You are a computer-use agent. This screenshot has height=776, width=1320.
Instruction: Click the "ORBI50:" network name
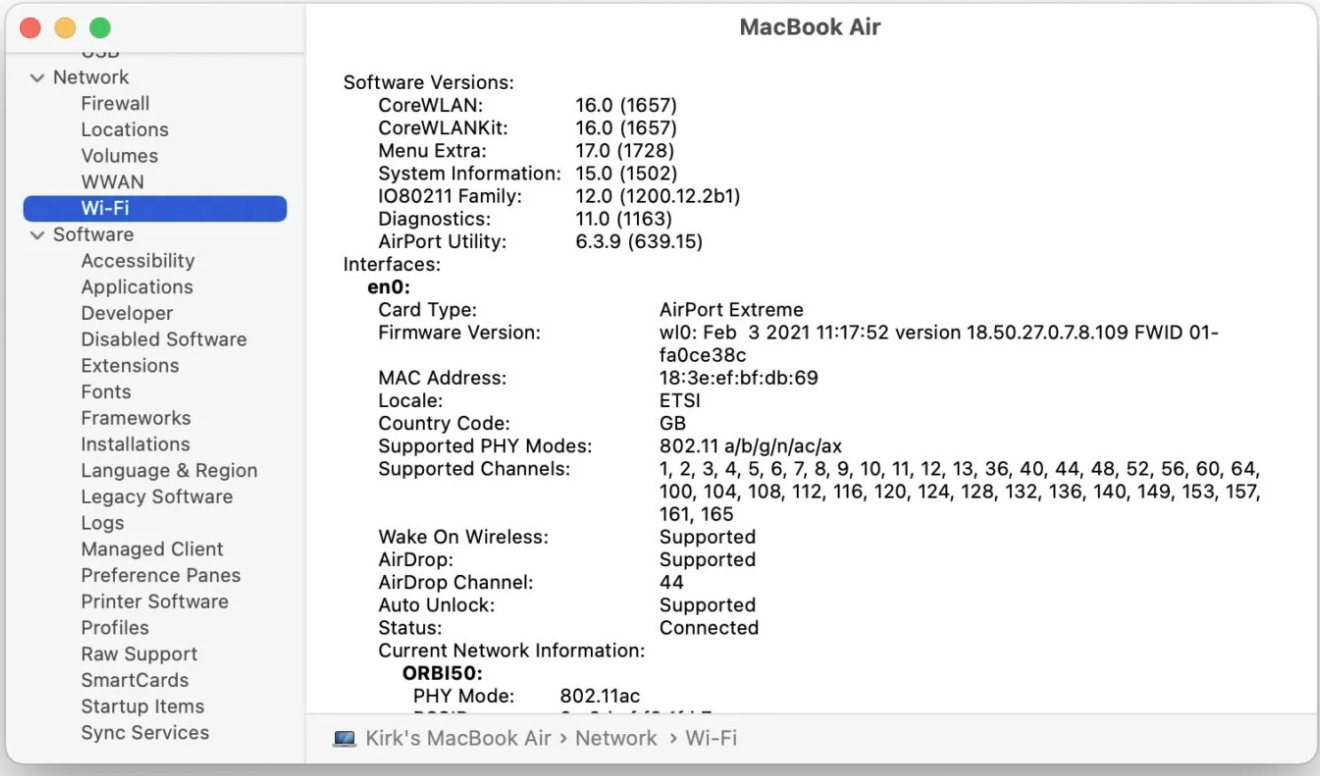[443, 673]
